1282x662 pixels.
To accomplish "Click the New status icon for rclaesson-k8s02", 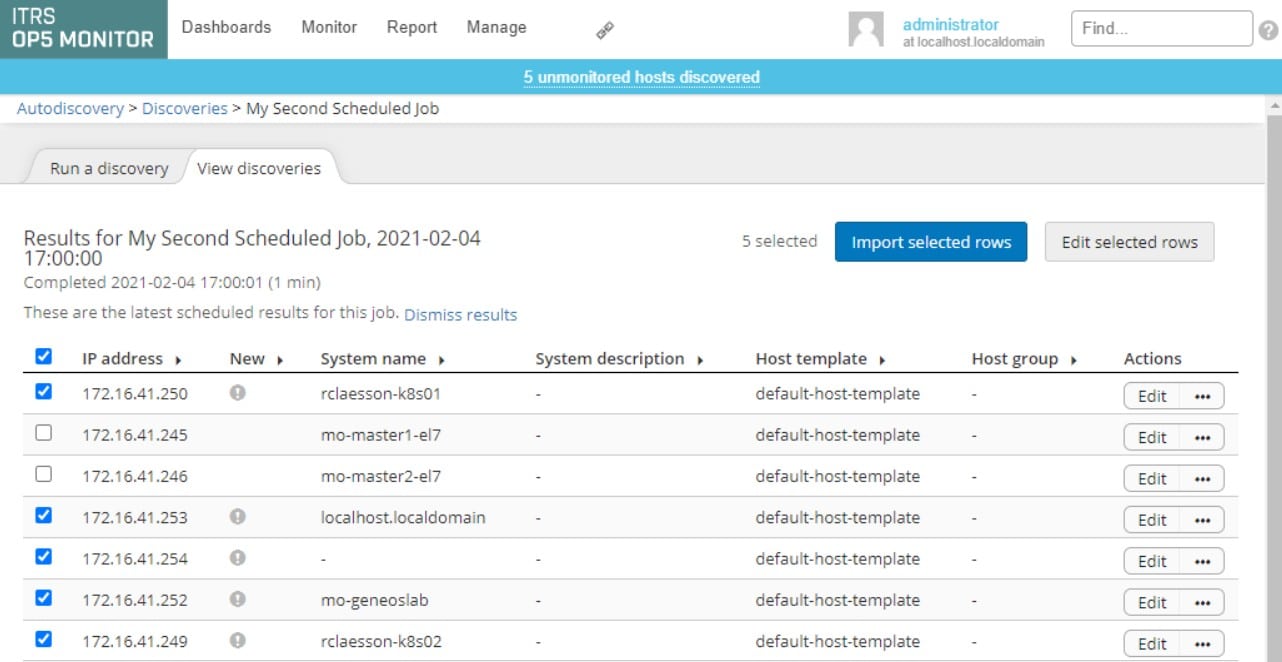I will (238, 640).
